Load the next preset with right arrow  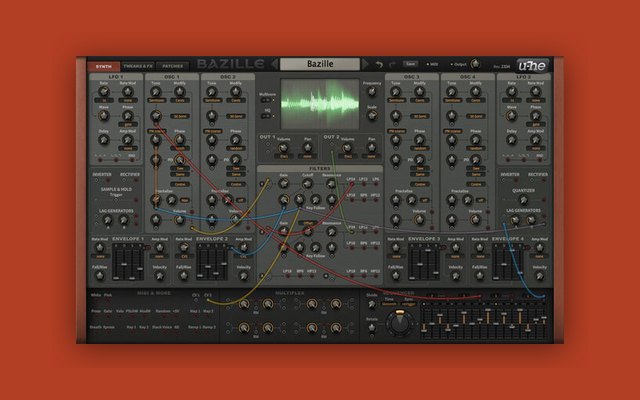[x=365, y=64]
